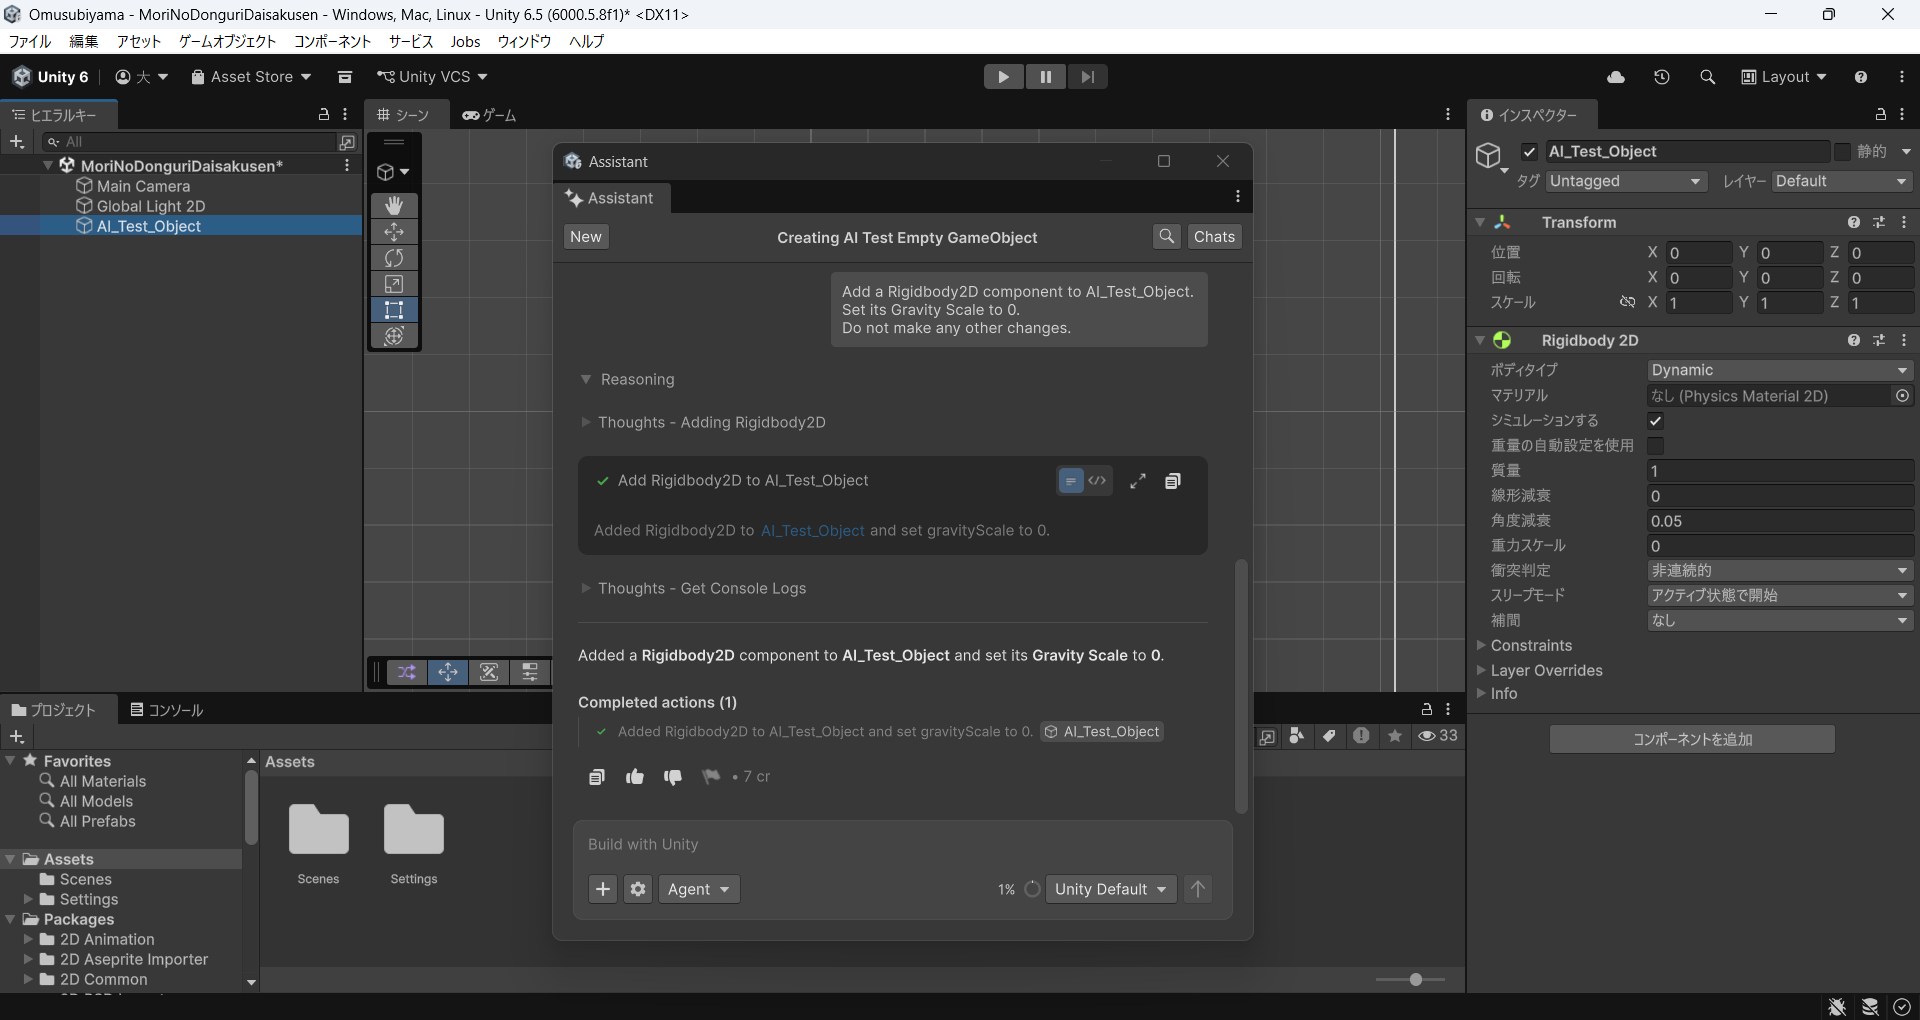Viewport: 1920px width, 1020px height.
Task: Select the Rect tool in Scene toolbar
Action: pyautogui.click(x=394, y=310)
